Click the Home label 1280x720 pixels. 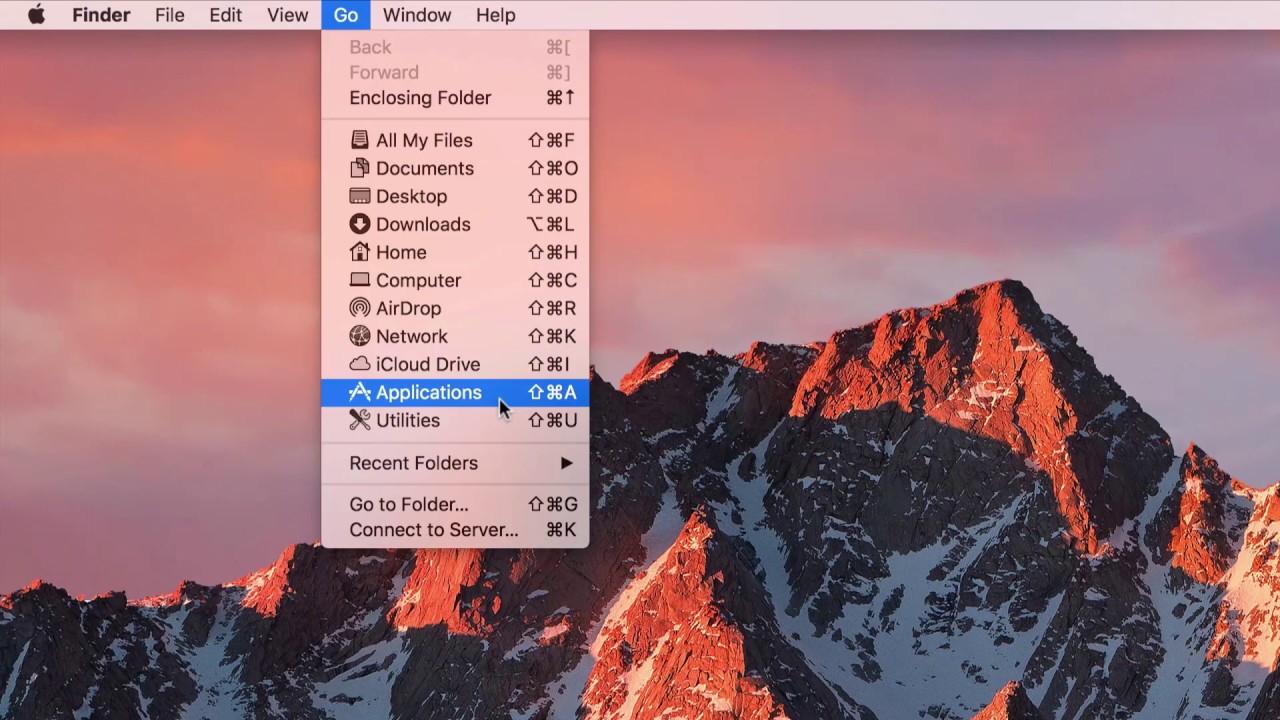(401, 252)
